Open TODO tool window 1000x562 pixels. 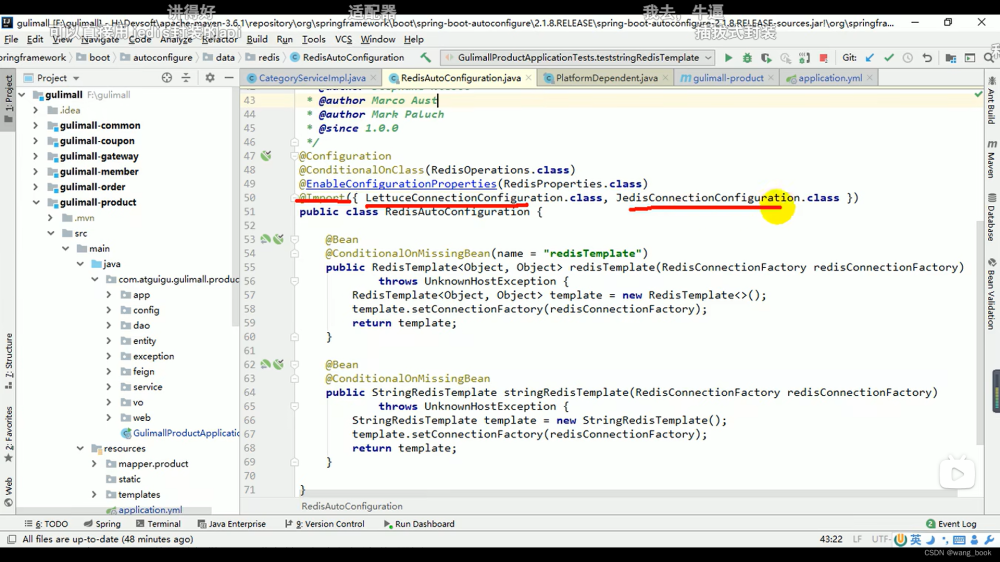[x=46, y=524]
